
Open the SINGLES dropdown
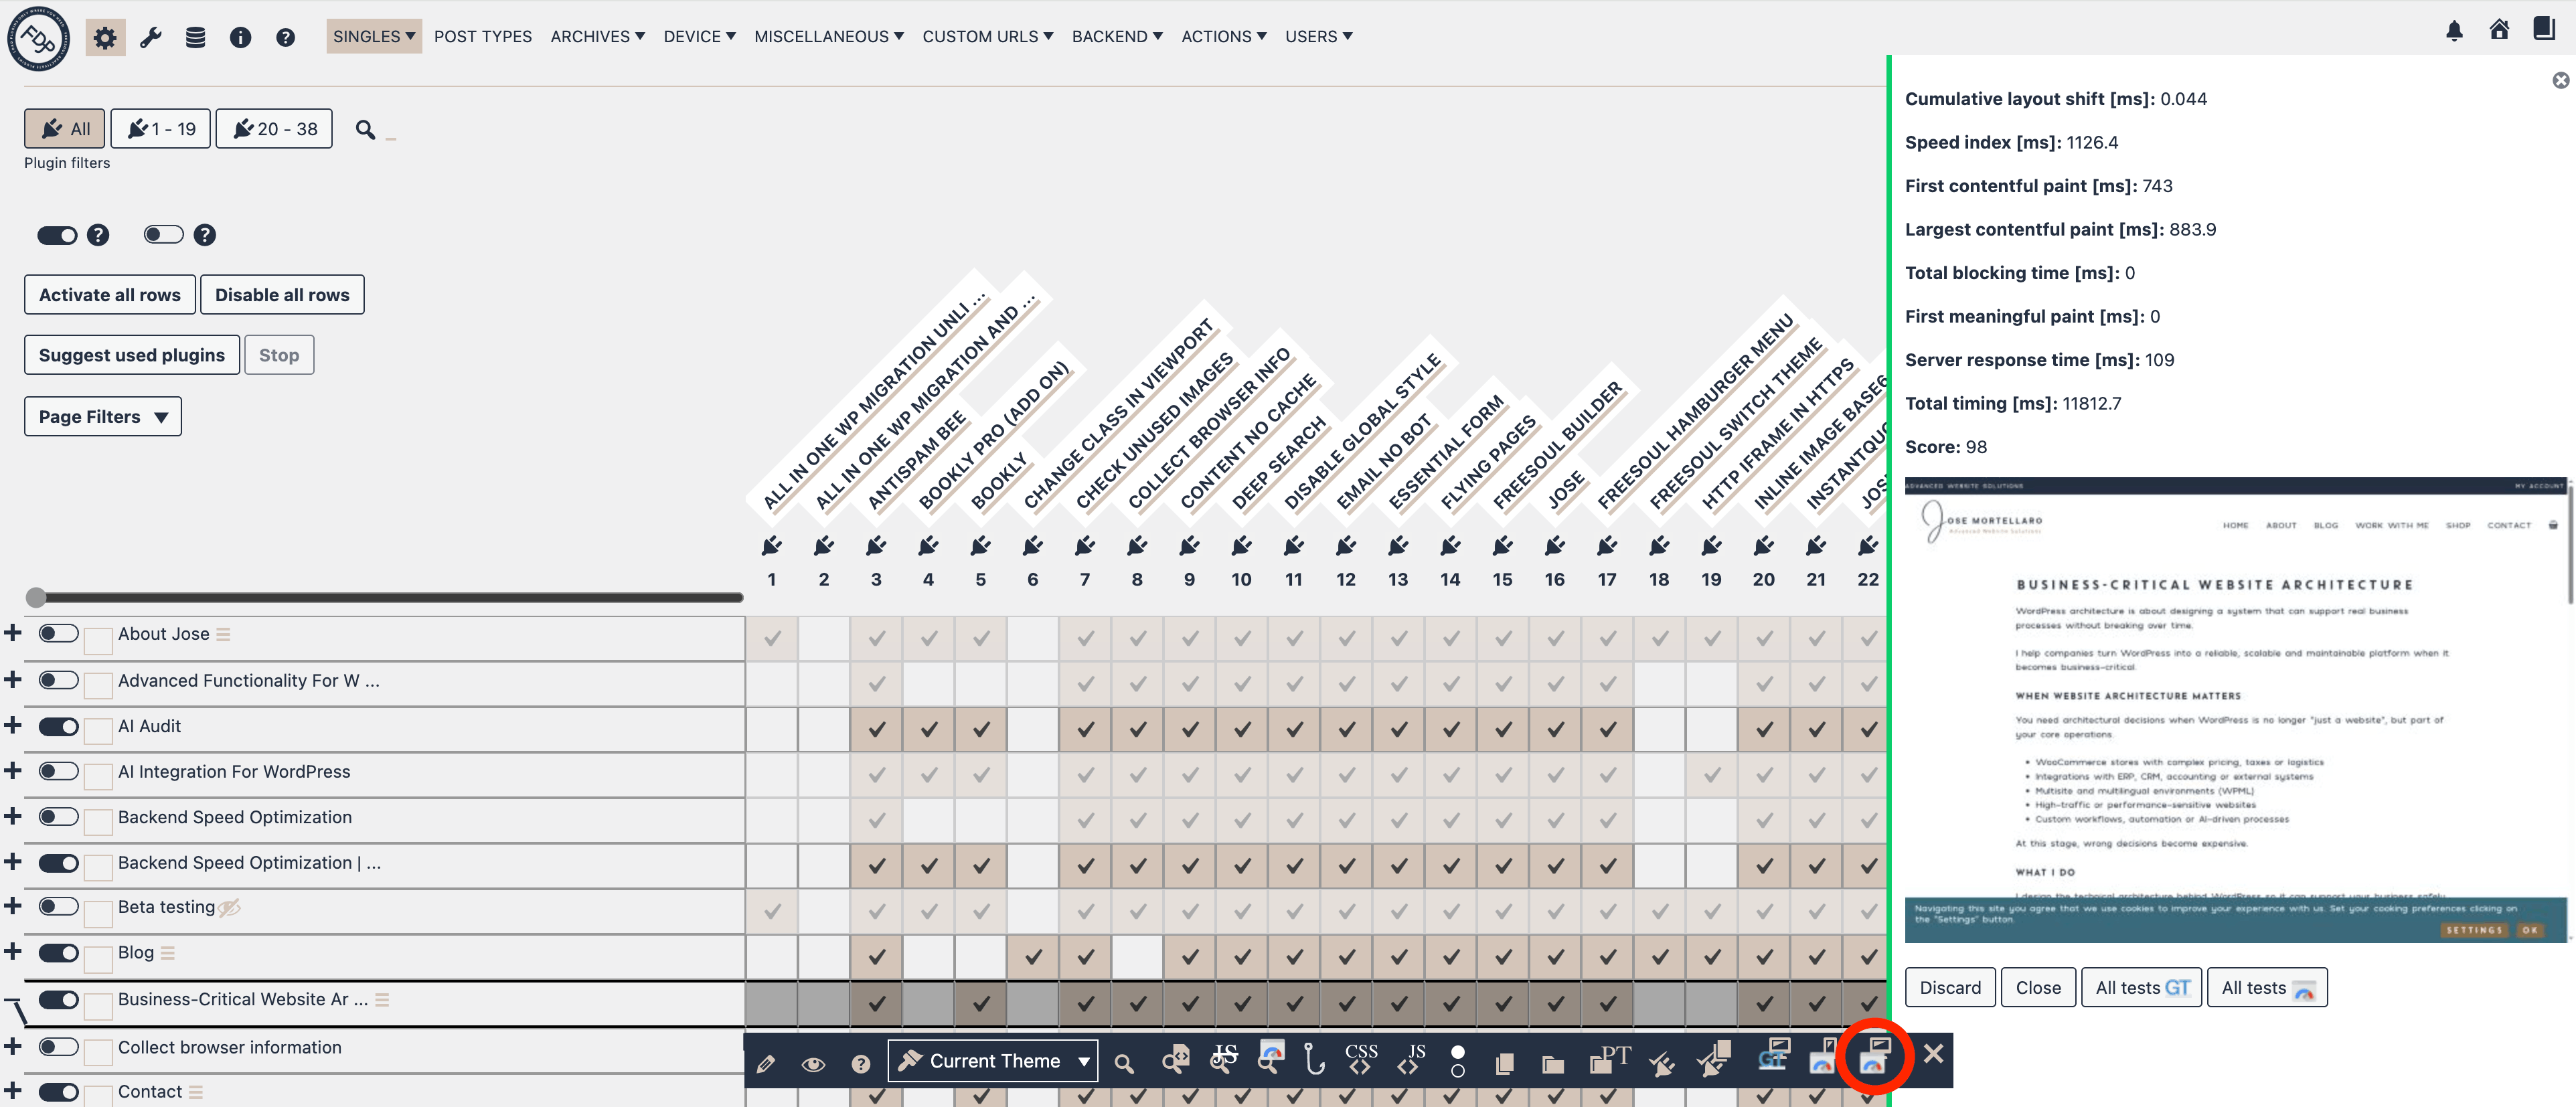point(373,36)
